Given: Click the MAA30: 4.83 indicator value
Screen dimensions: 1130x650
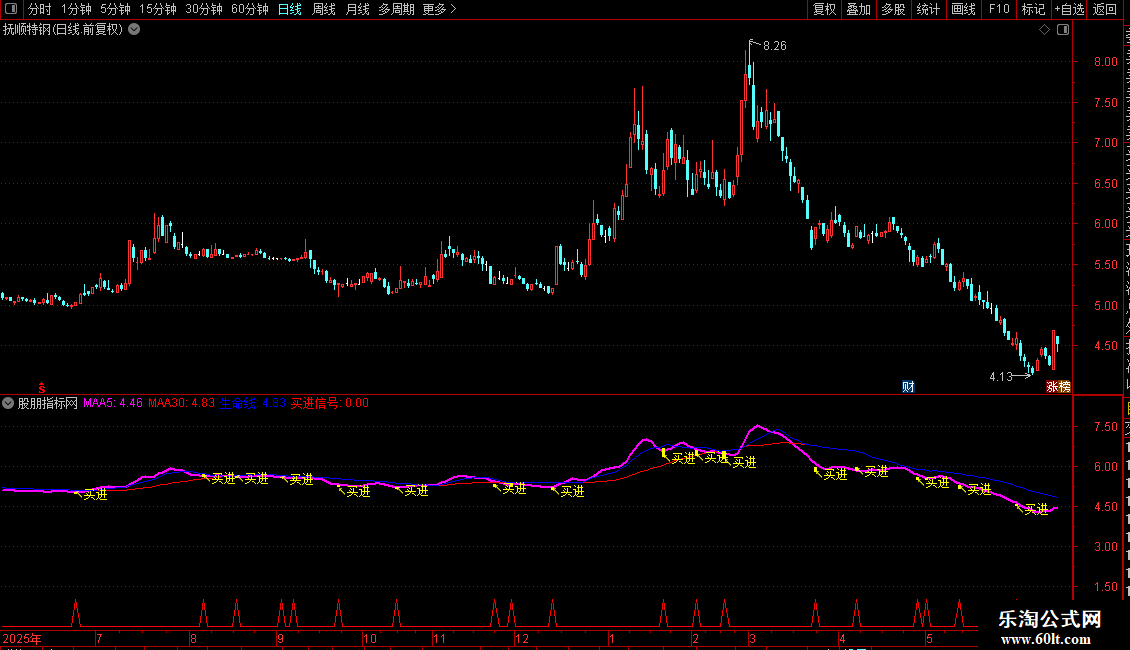Looking at the screenshot, I should [182, 403].
